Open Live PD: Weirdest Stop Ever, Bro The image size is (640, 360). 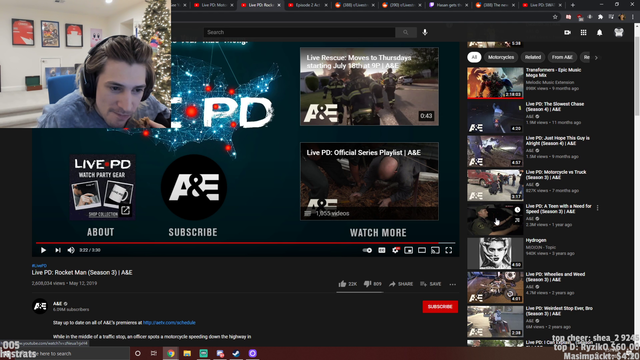tap(495, 322)
